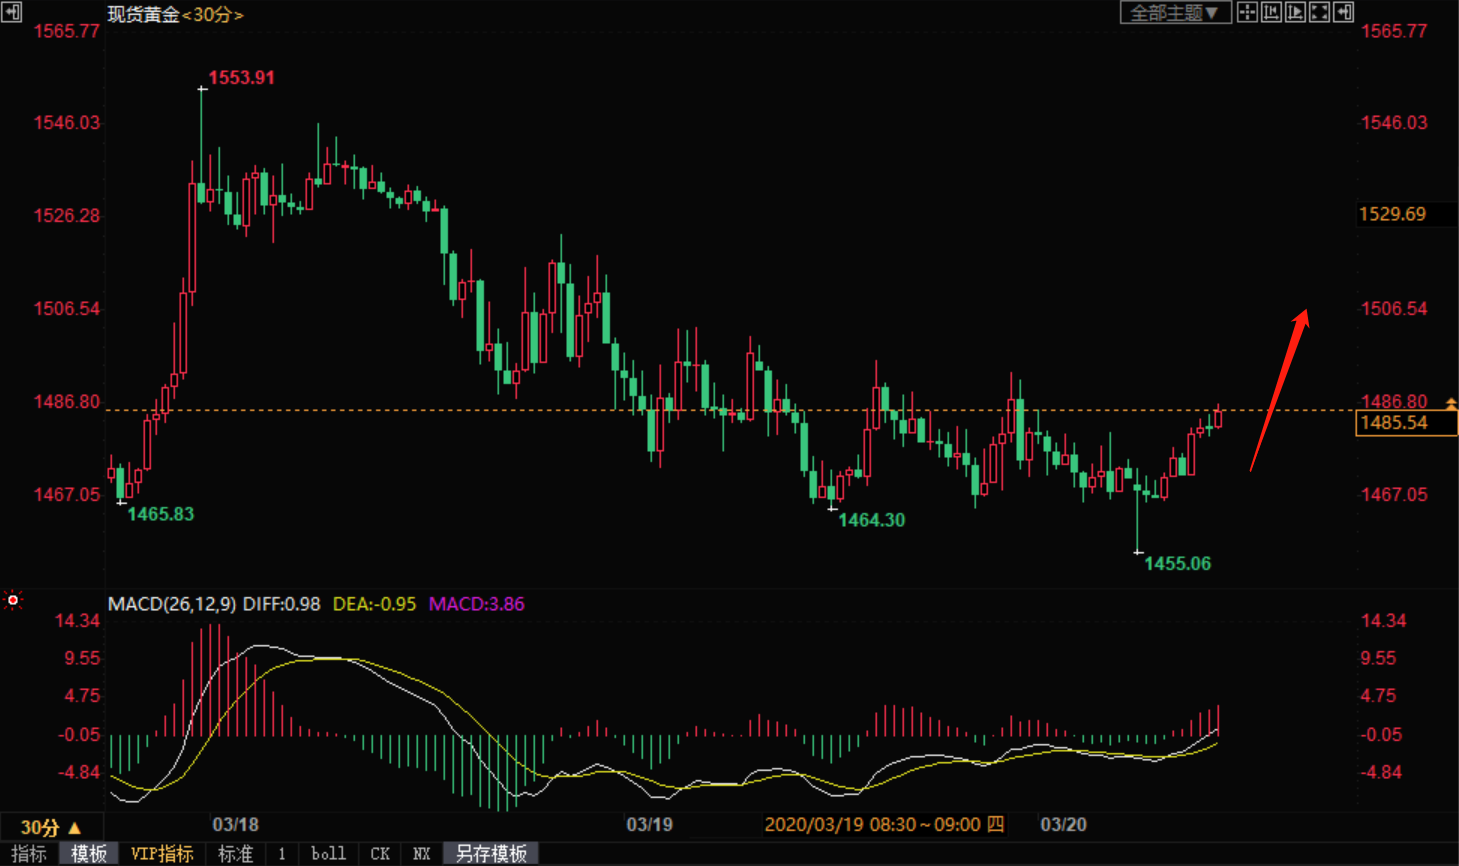The width and height of the screenshot is (1459, 866).
Task: Click the 1464.30 low price label
Action: (x=871, y=520)
